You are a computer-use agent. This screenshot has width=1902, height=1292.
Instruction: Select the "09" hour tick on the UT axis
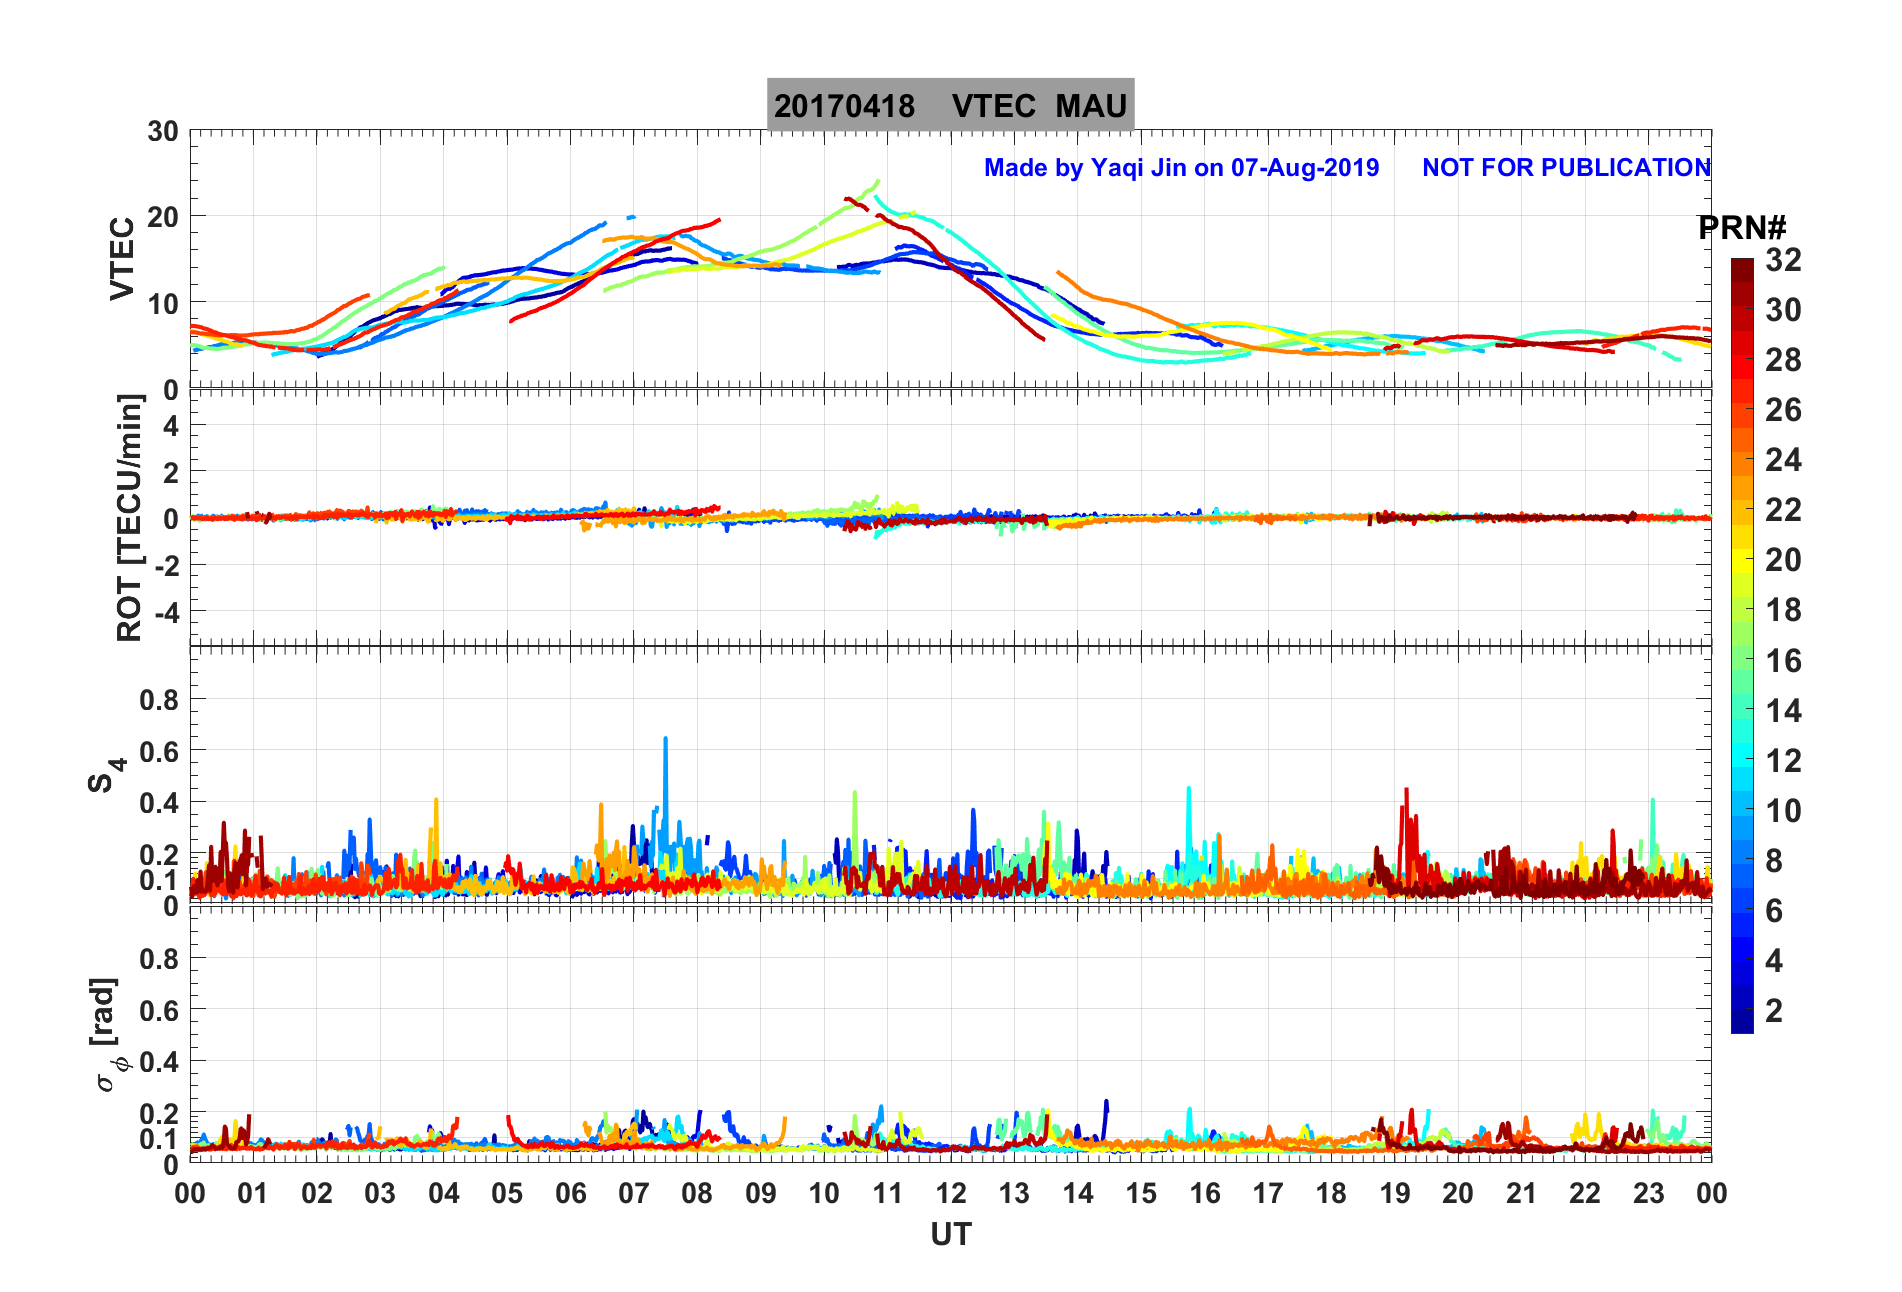(x=761, y=1193)
